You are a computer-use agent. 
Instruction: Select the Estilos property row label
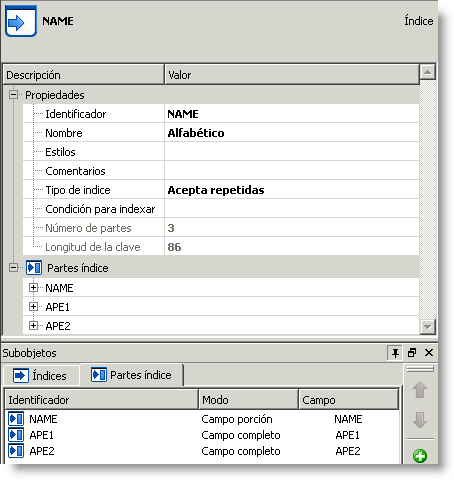click(60, 152)
